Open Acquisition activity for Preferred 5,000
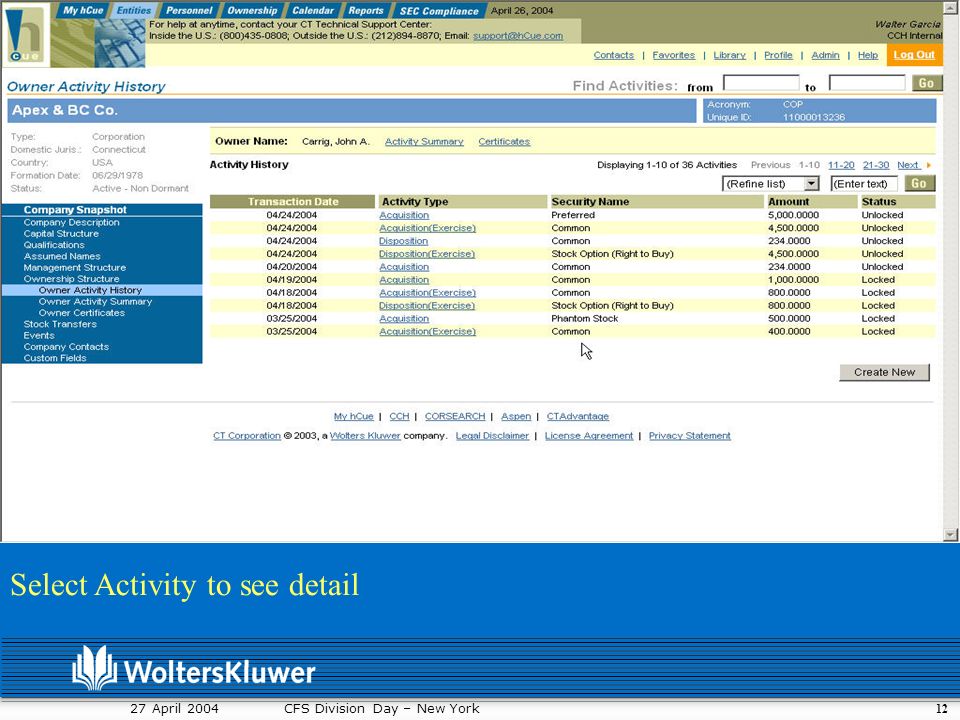 point(403,215)
